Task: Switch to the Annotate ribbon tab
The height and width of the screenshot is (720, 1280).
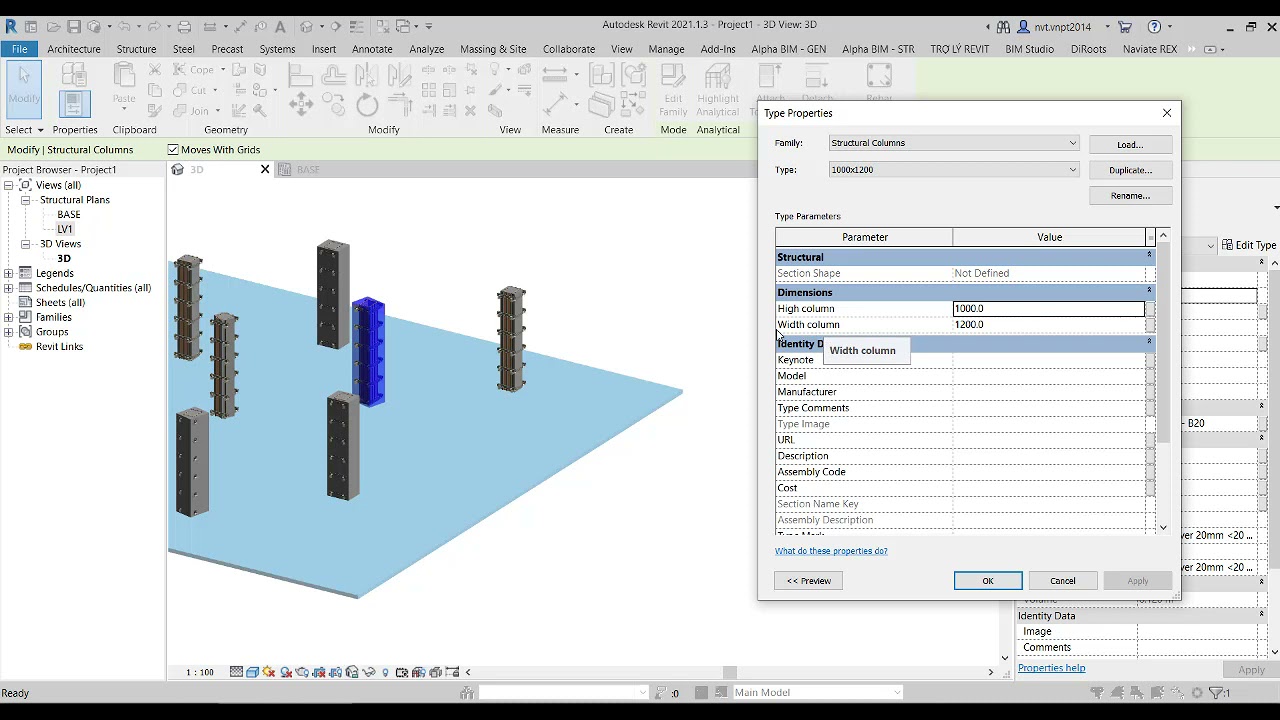Action: point(372,49)
